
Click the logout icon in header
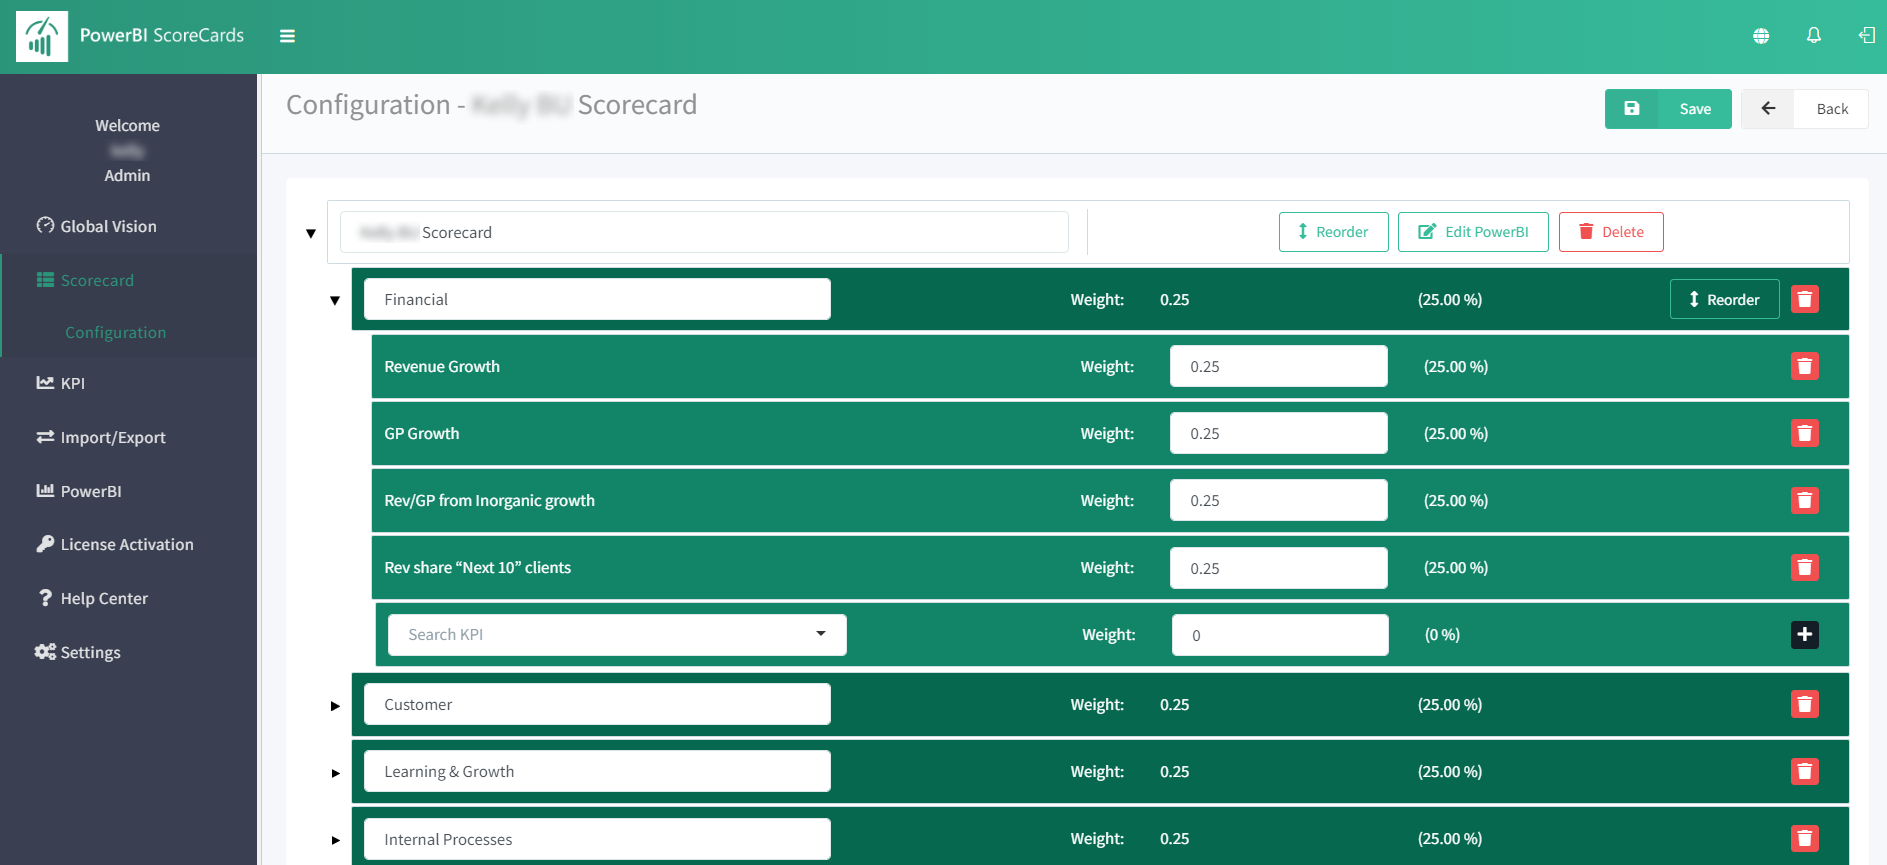point(1866,36)
